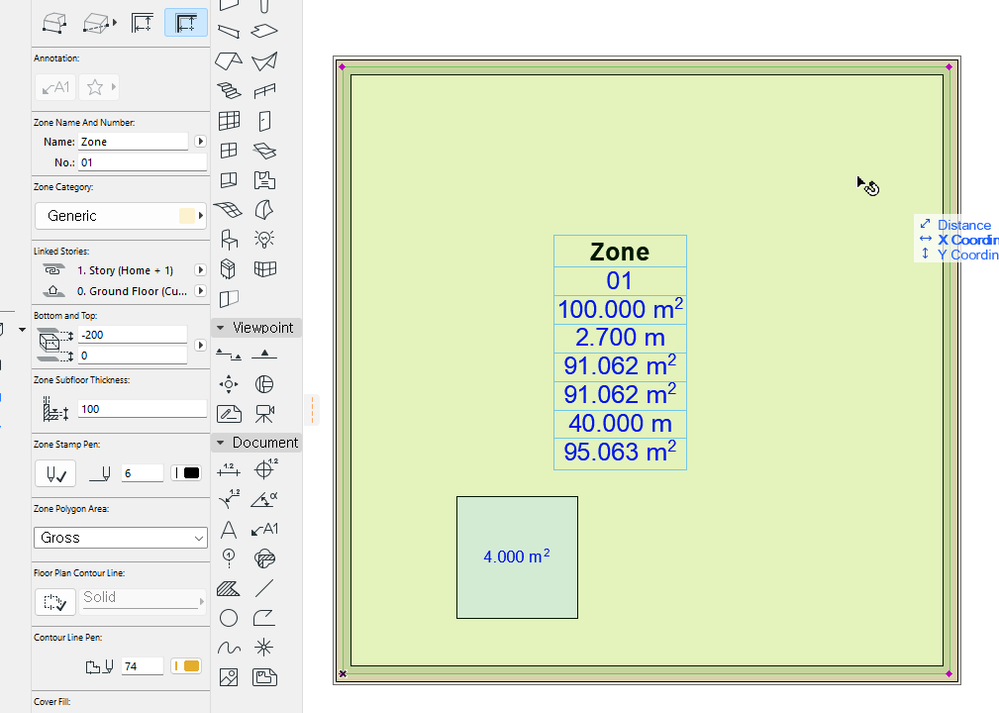Toggle the Zone Stamp Pen checkmark button
This screenshot has height=713, width=999.
tap(55, 473)
